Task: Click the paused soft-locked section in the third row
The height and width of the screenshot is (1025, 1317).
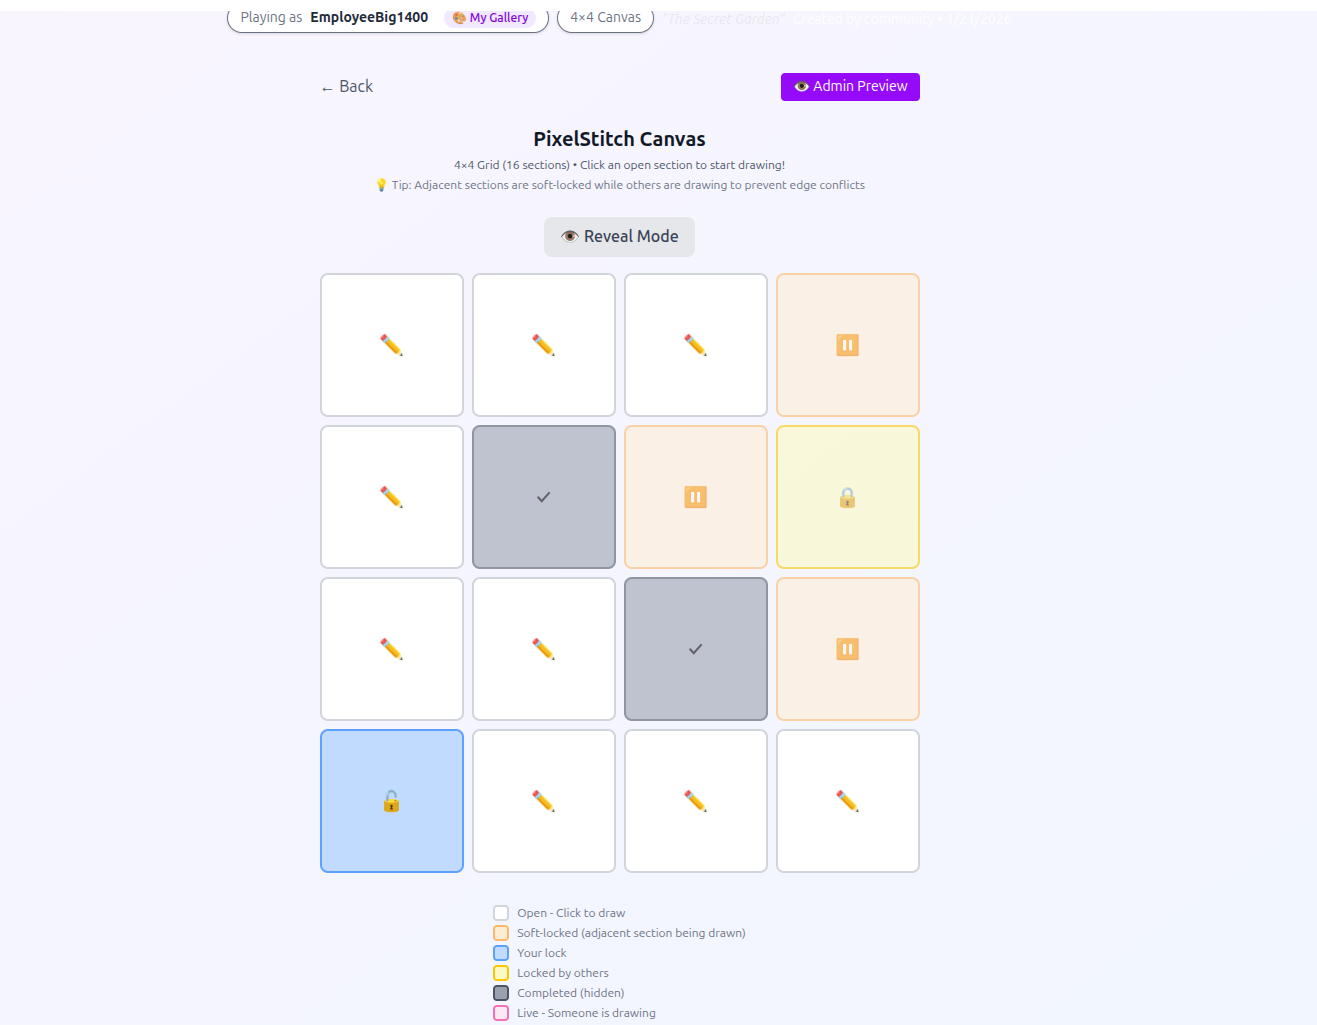Action: pyautogui.click(x=848, y=649)
